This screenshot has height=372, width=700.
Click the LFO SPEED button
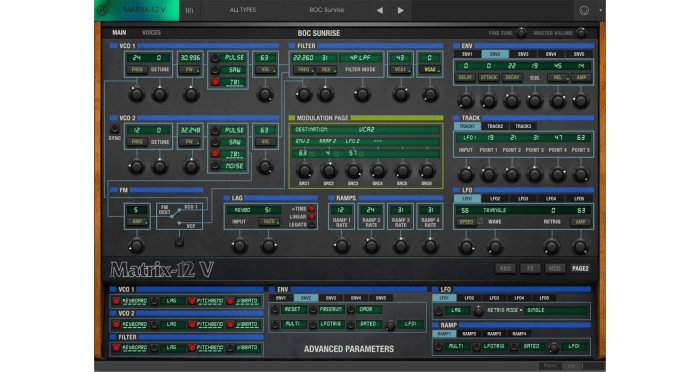[466, 222]
